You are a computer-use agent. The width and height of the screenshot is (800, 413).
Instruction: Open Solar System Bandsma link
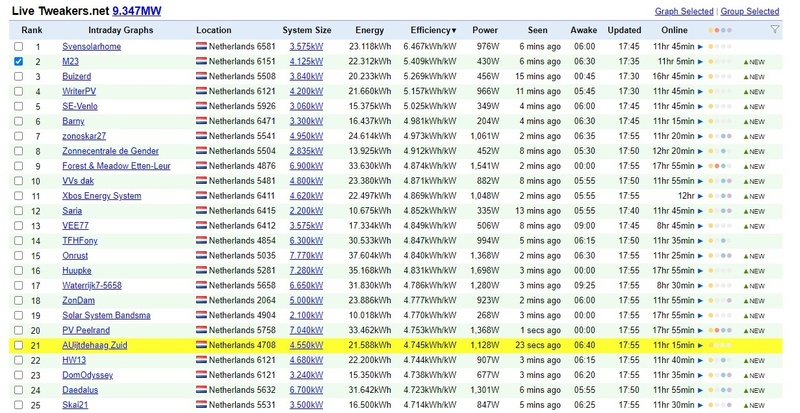106,315
